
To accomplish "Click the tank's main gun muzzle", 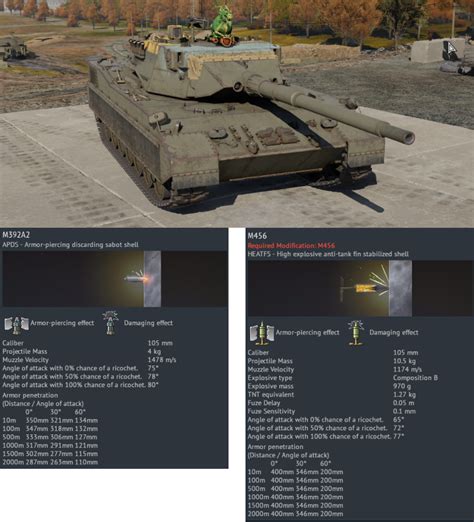I will tap(405, 137).
